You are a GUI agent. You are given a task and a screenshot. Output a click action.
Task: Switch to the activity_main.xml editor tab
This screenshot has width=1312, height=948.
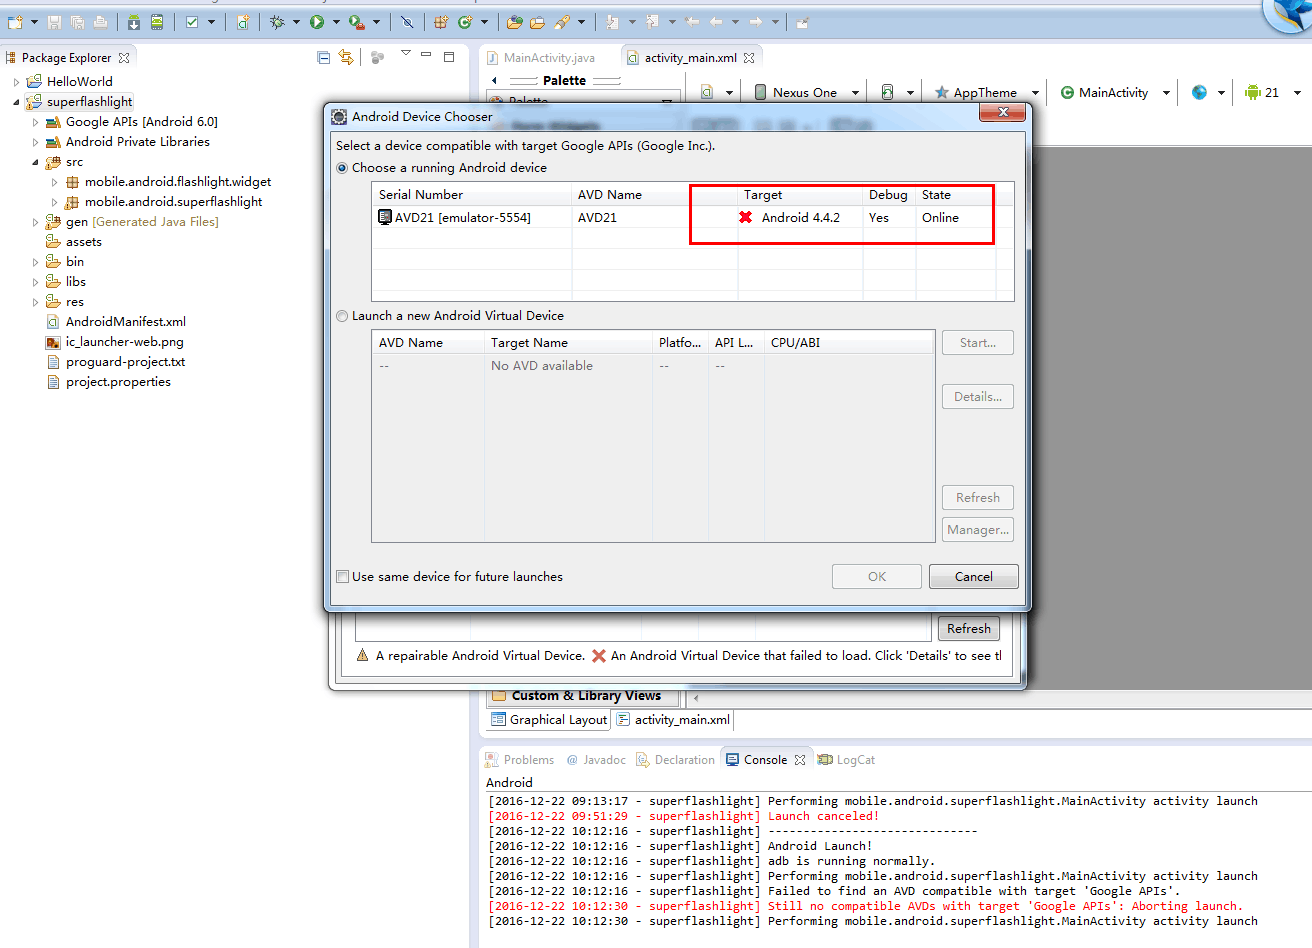[x=690, y=58]
